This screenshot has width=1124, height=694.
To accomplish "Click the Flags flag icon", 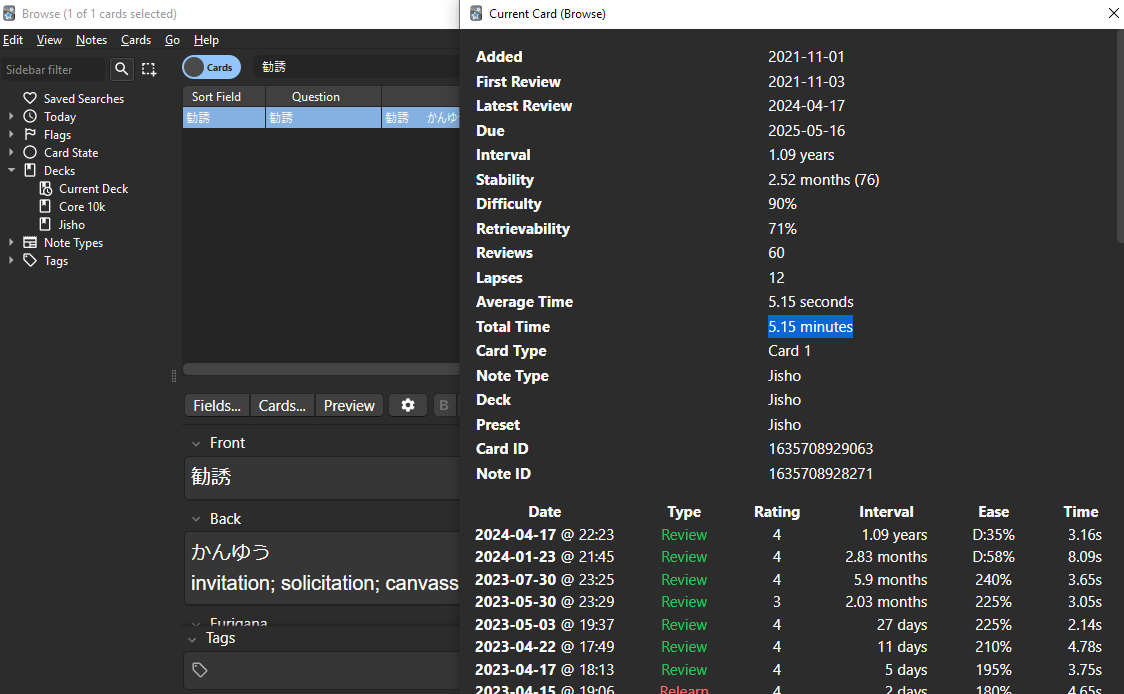I will coord(30,134).
